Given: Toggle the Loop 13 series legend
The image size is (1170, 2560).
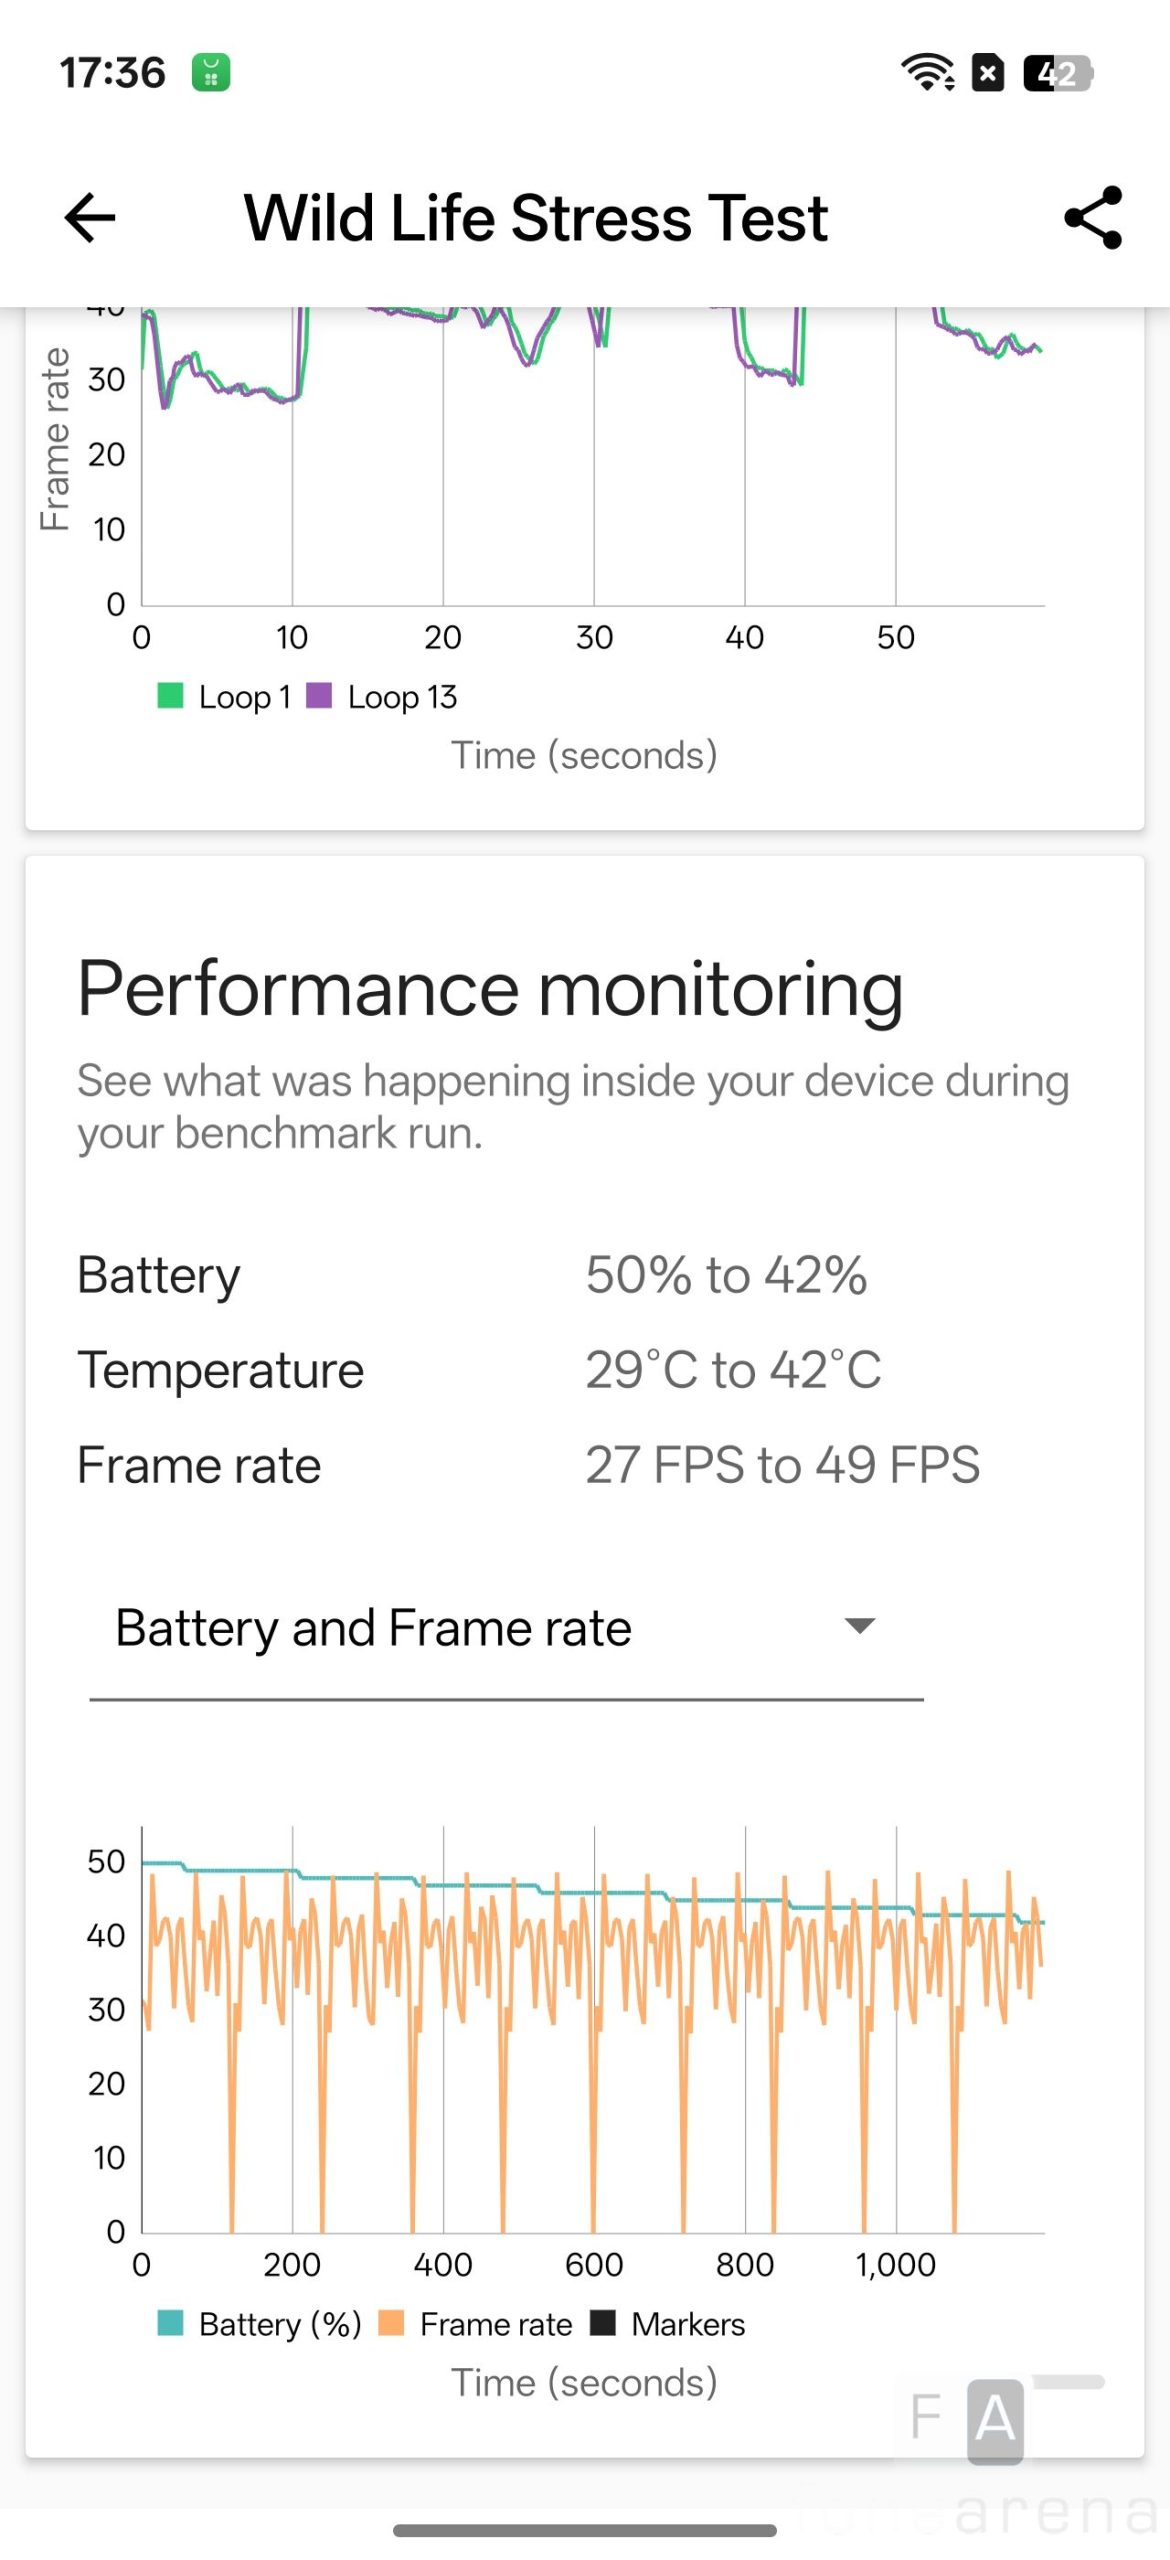Looking at the screenshot, I should (x=383, y=696).
